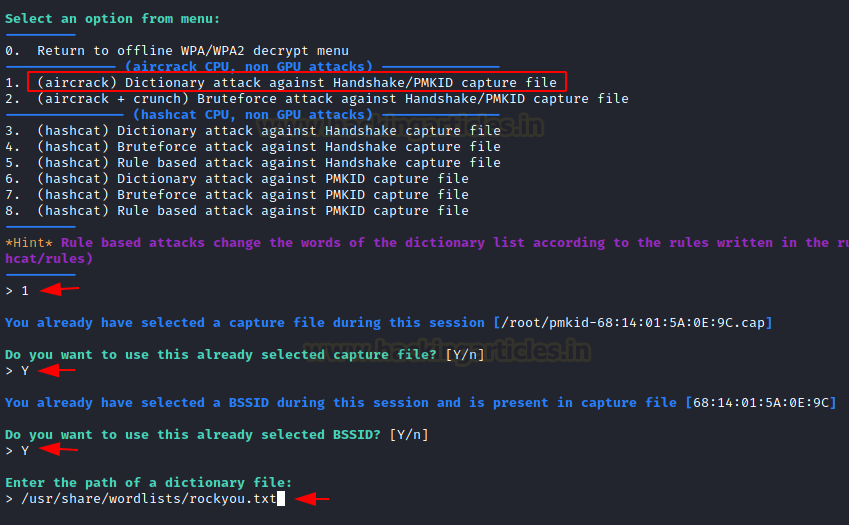Image resolution: width=849 pixels, height=525 pixels.
Task: Click the aircrack CPU, non GPU attacks header
Action: (249, 67)
